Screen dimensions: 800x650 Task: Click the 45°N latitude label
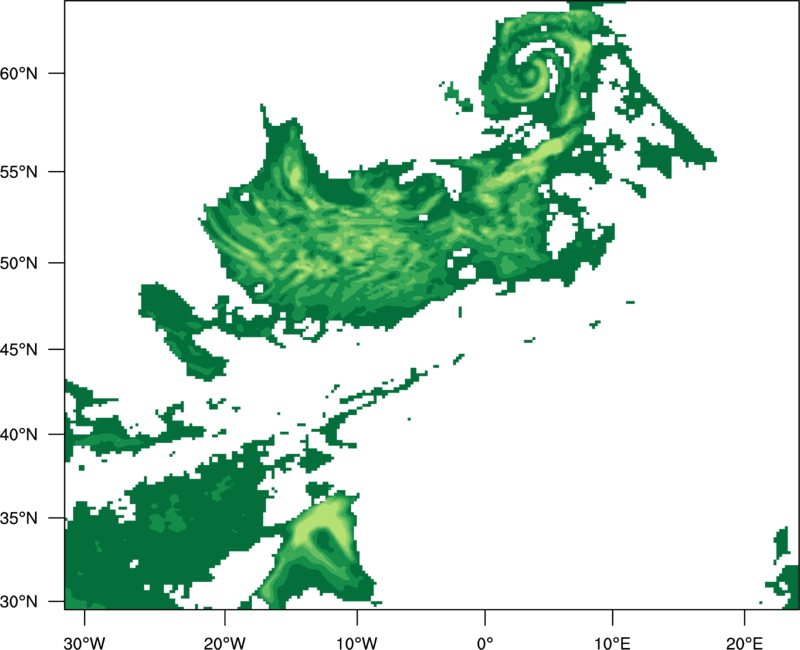[x=19, y=349]
